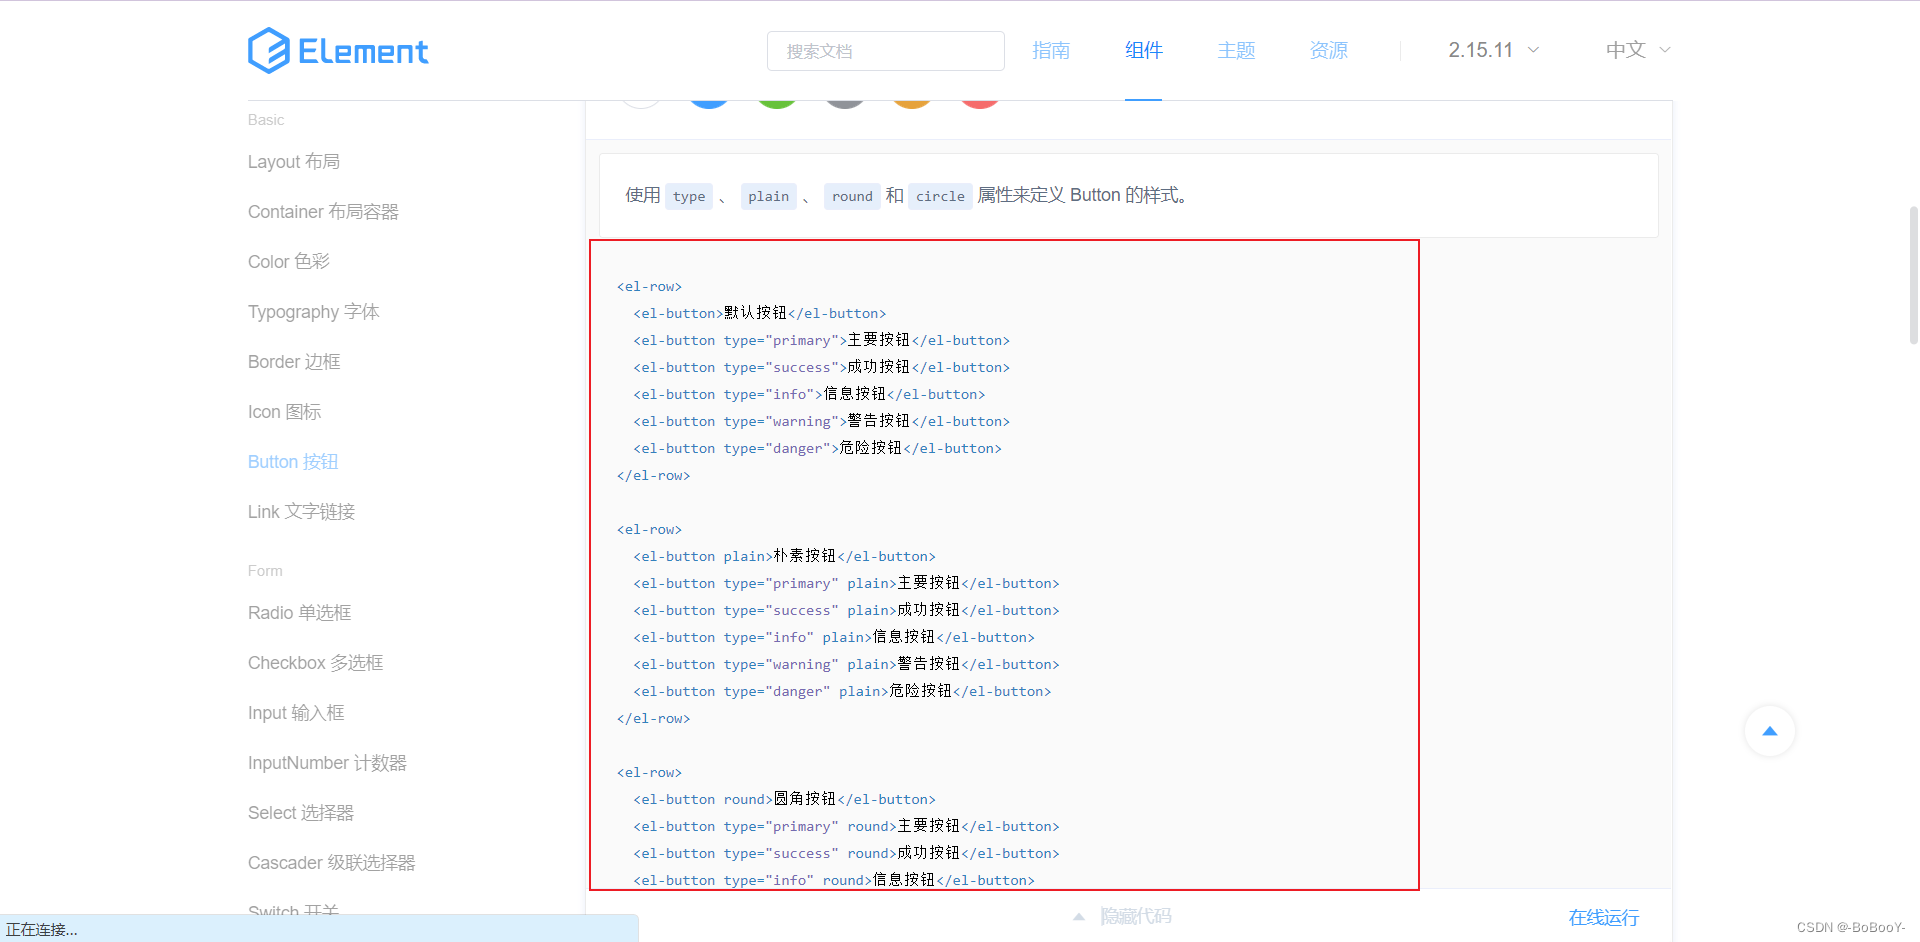
Task: Click code line plain>朴素按钮
Action: coord(785,556)
